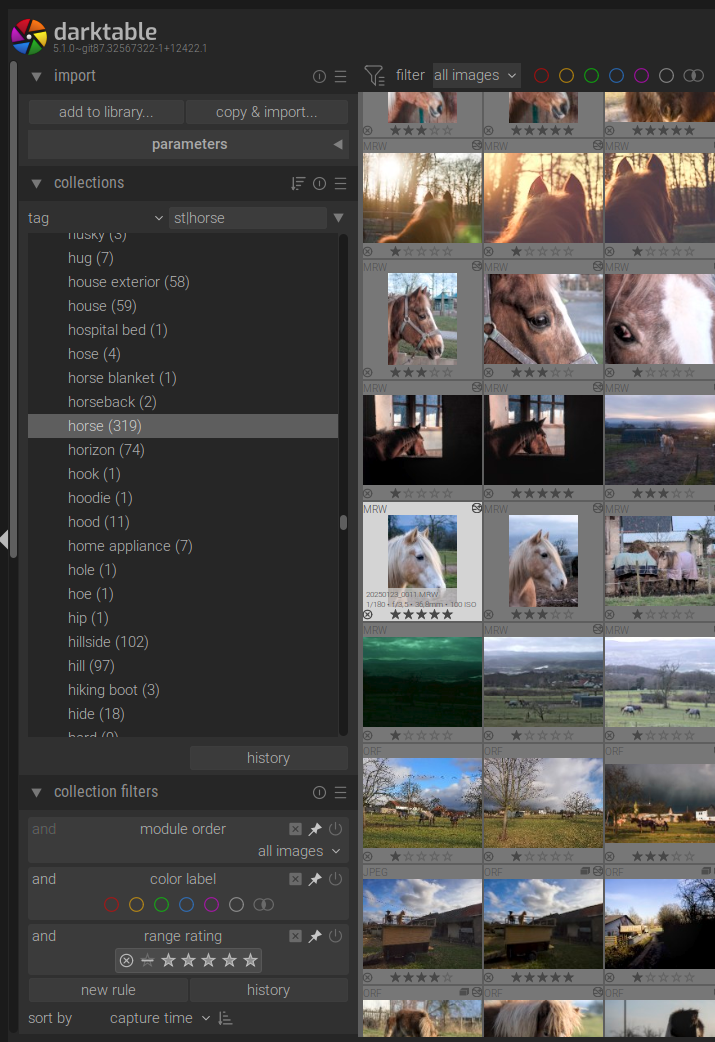This screenshot has width=715, height=1042.
Task: Toggle yellow color label in top filter bar
Action: [x=566, y=76]
